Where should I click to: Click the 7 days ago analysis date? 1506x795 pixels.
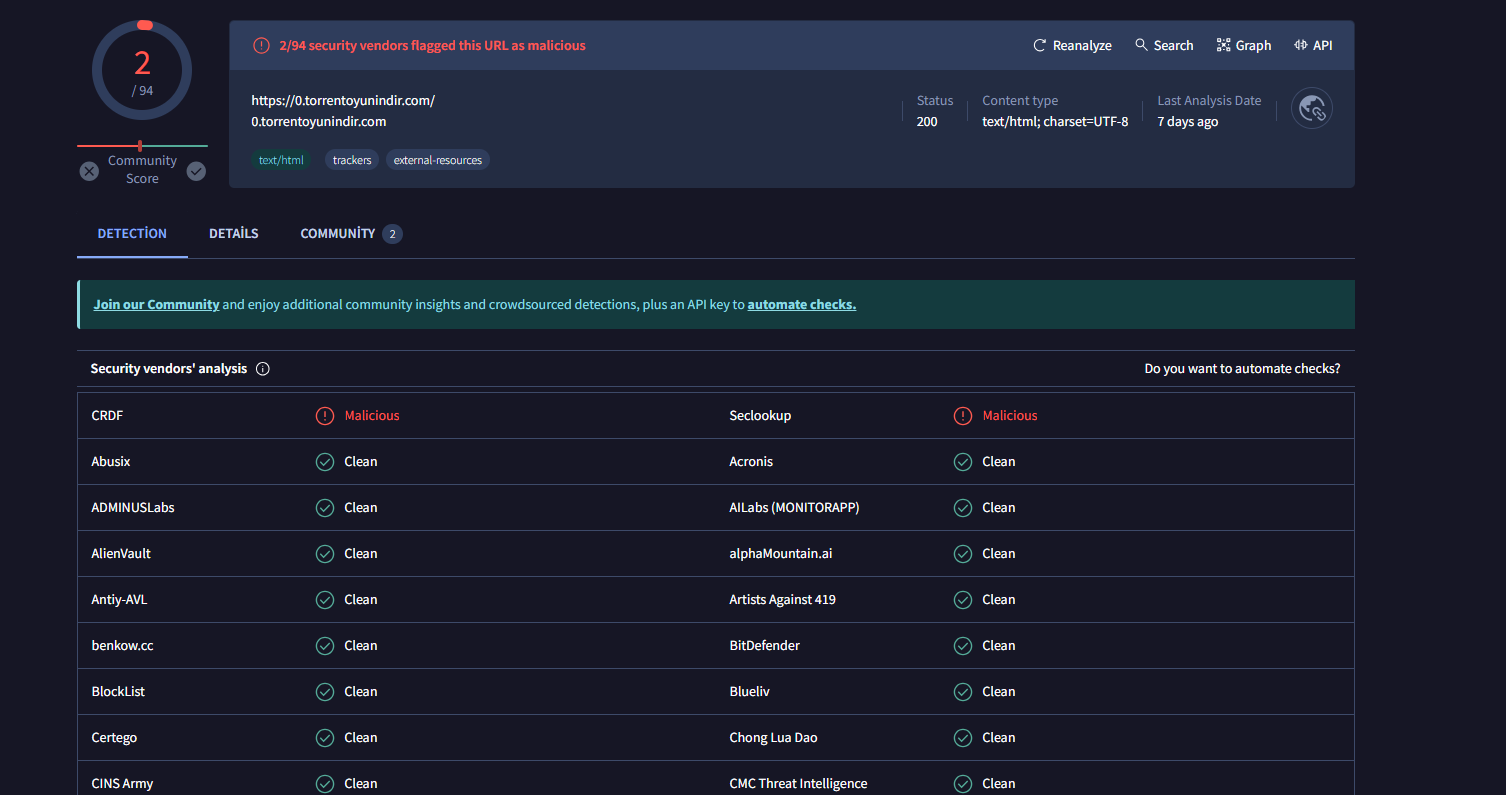pyautogui.click(x=1188, y=121)
